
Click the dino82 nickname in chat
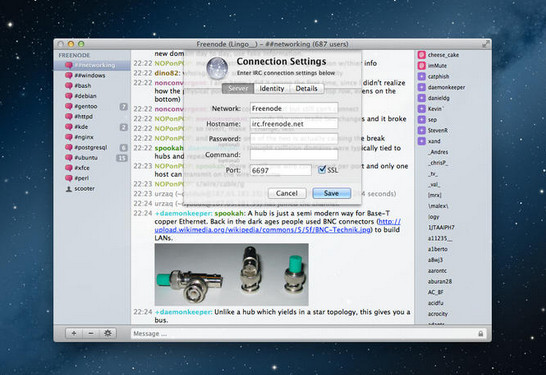[x=167, y=73]
